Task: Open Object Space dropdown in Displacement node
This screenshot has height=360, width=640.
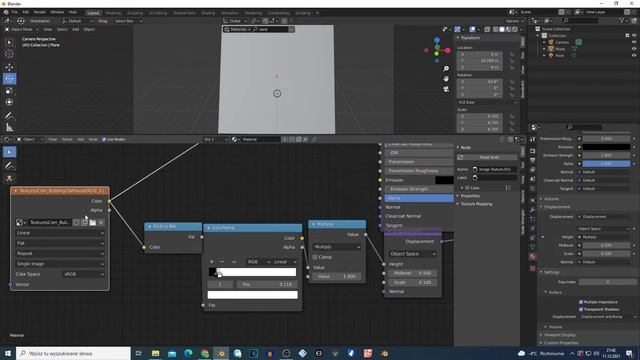Action: point(413,254)
